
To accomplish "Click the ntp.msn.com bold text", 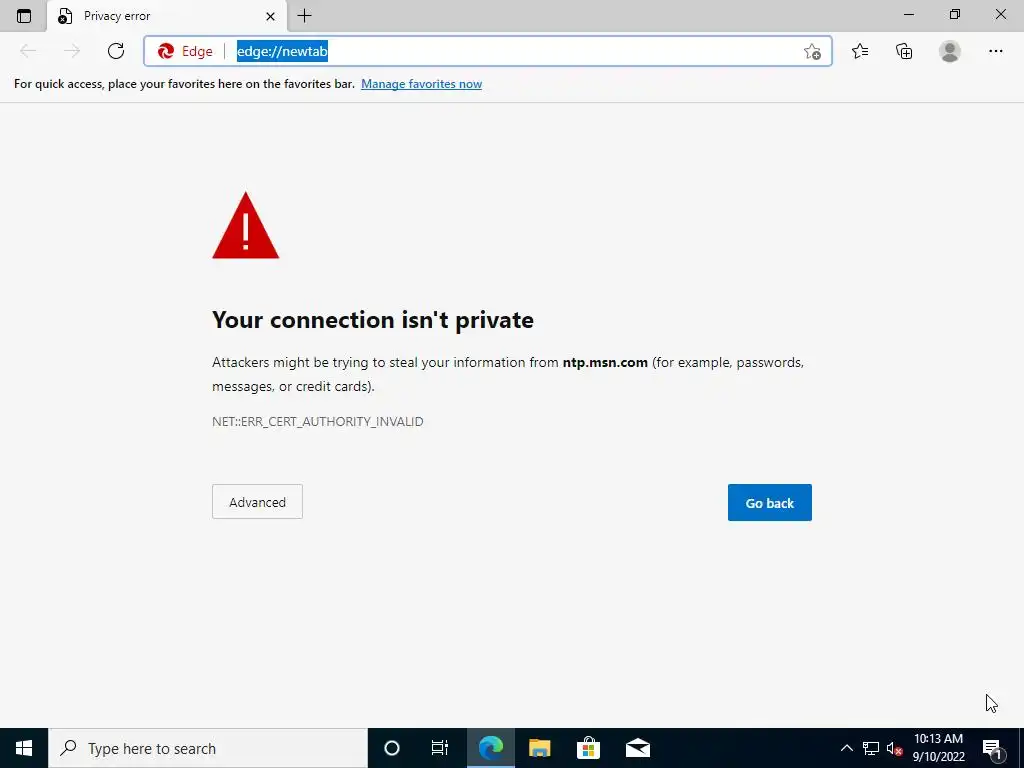I will 605,362.
